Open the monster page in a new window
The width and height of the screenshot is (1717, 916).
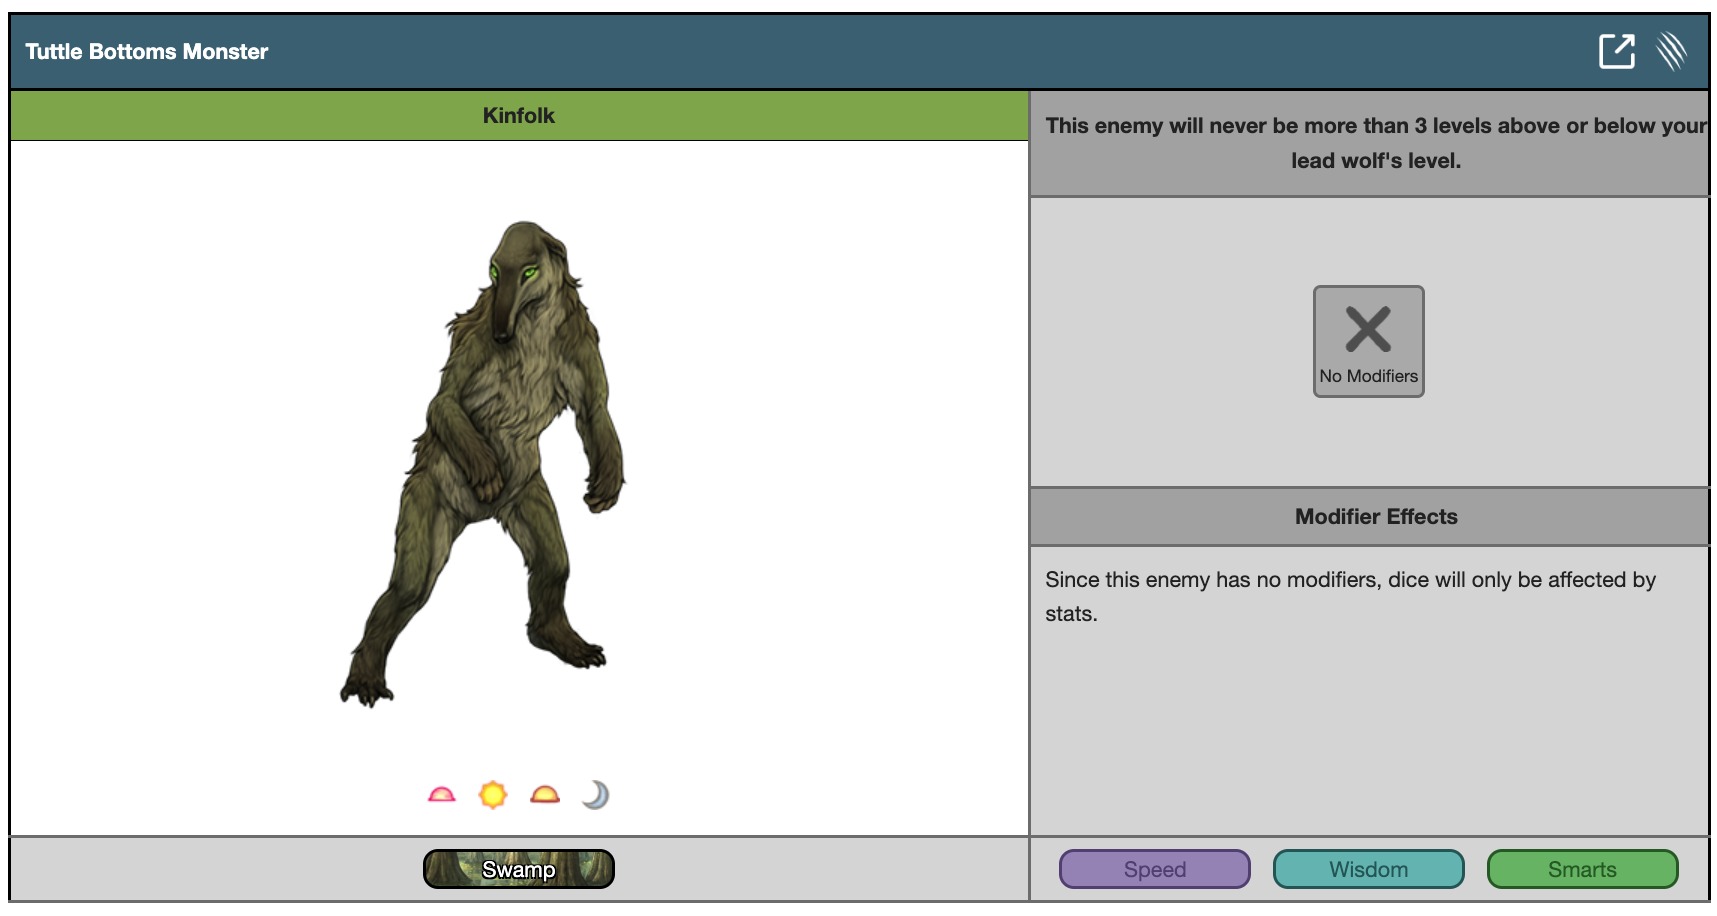[x=1616, y=51]
